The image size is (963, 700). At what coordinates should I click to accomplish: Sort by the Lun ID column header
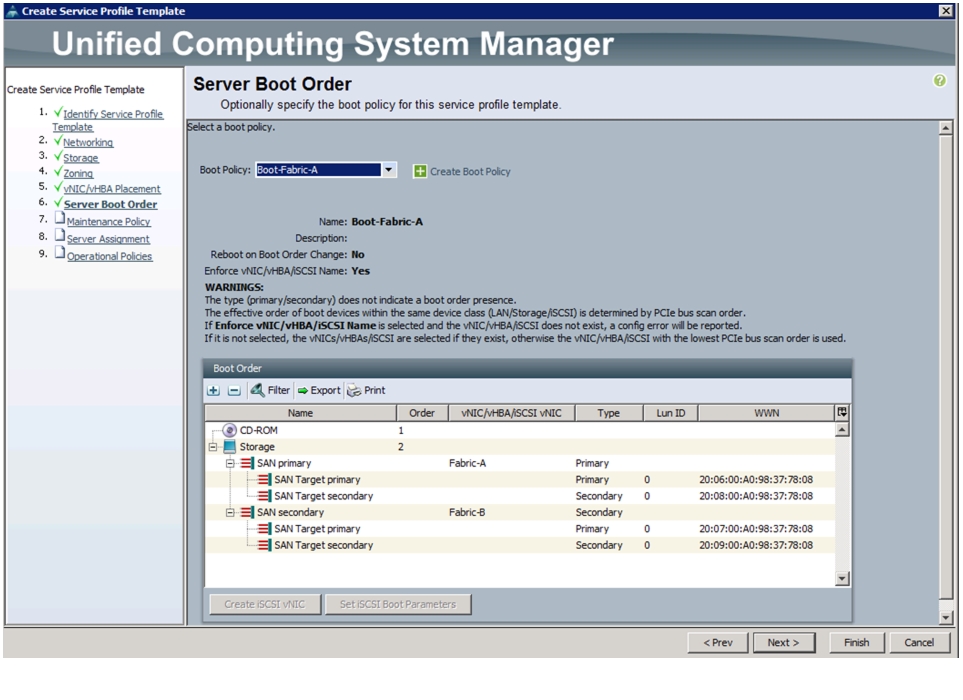point(671,413)
